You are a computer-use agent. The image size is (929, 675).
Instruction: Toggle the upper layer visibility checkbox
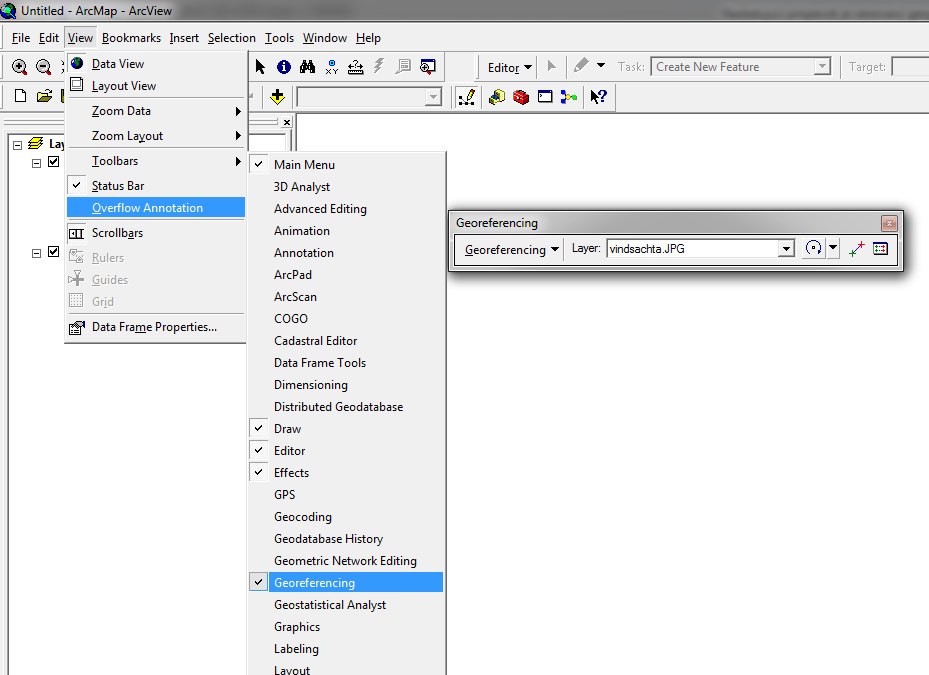[54, 162]
